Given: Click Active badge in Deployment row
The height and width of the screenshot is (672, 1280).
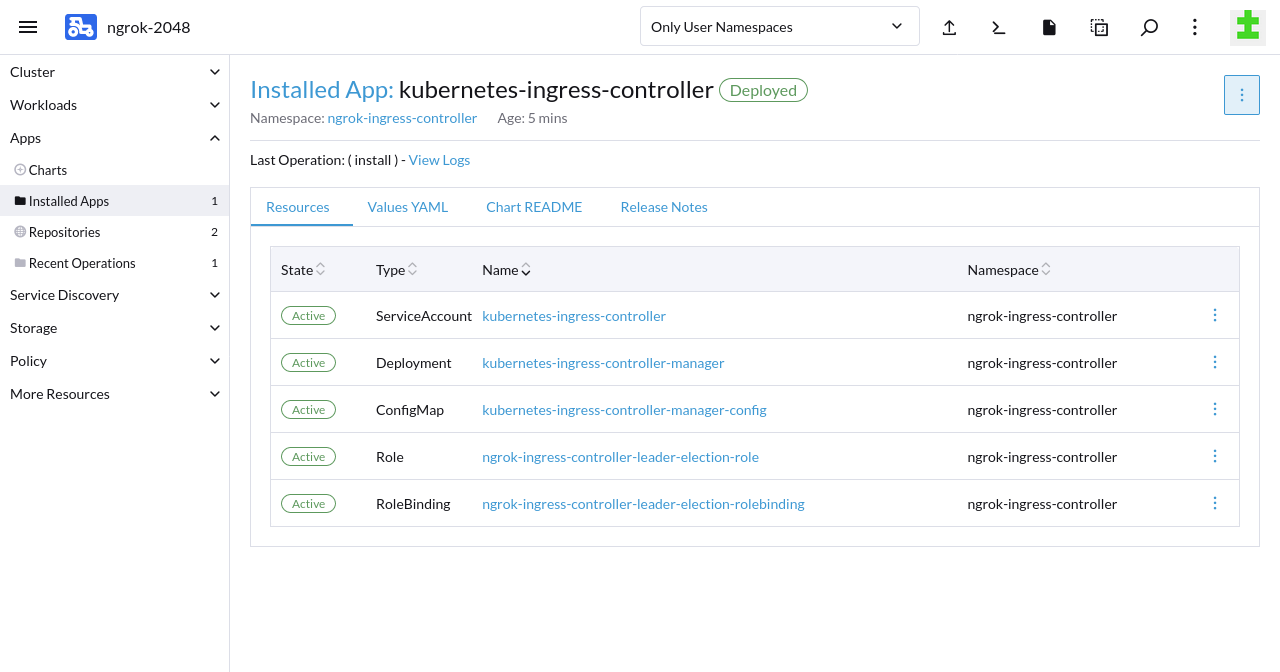Looking at the screenshot, I should click(308, 363).
